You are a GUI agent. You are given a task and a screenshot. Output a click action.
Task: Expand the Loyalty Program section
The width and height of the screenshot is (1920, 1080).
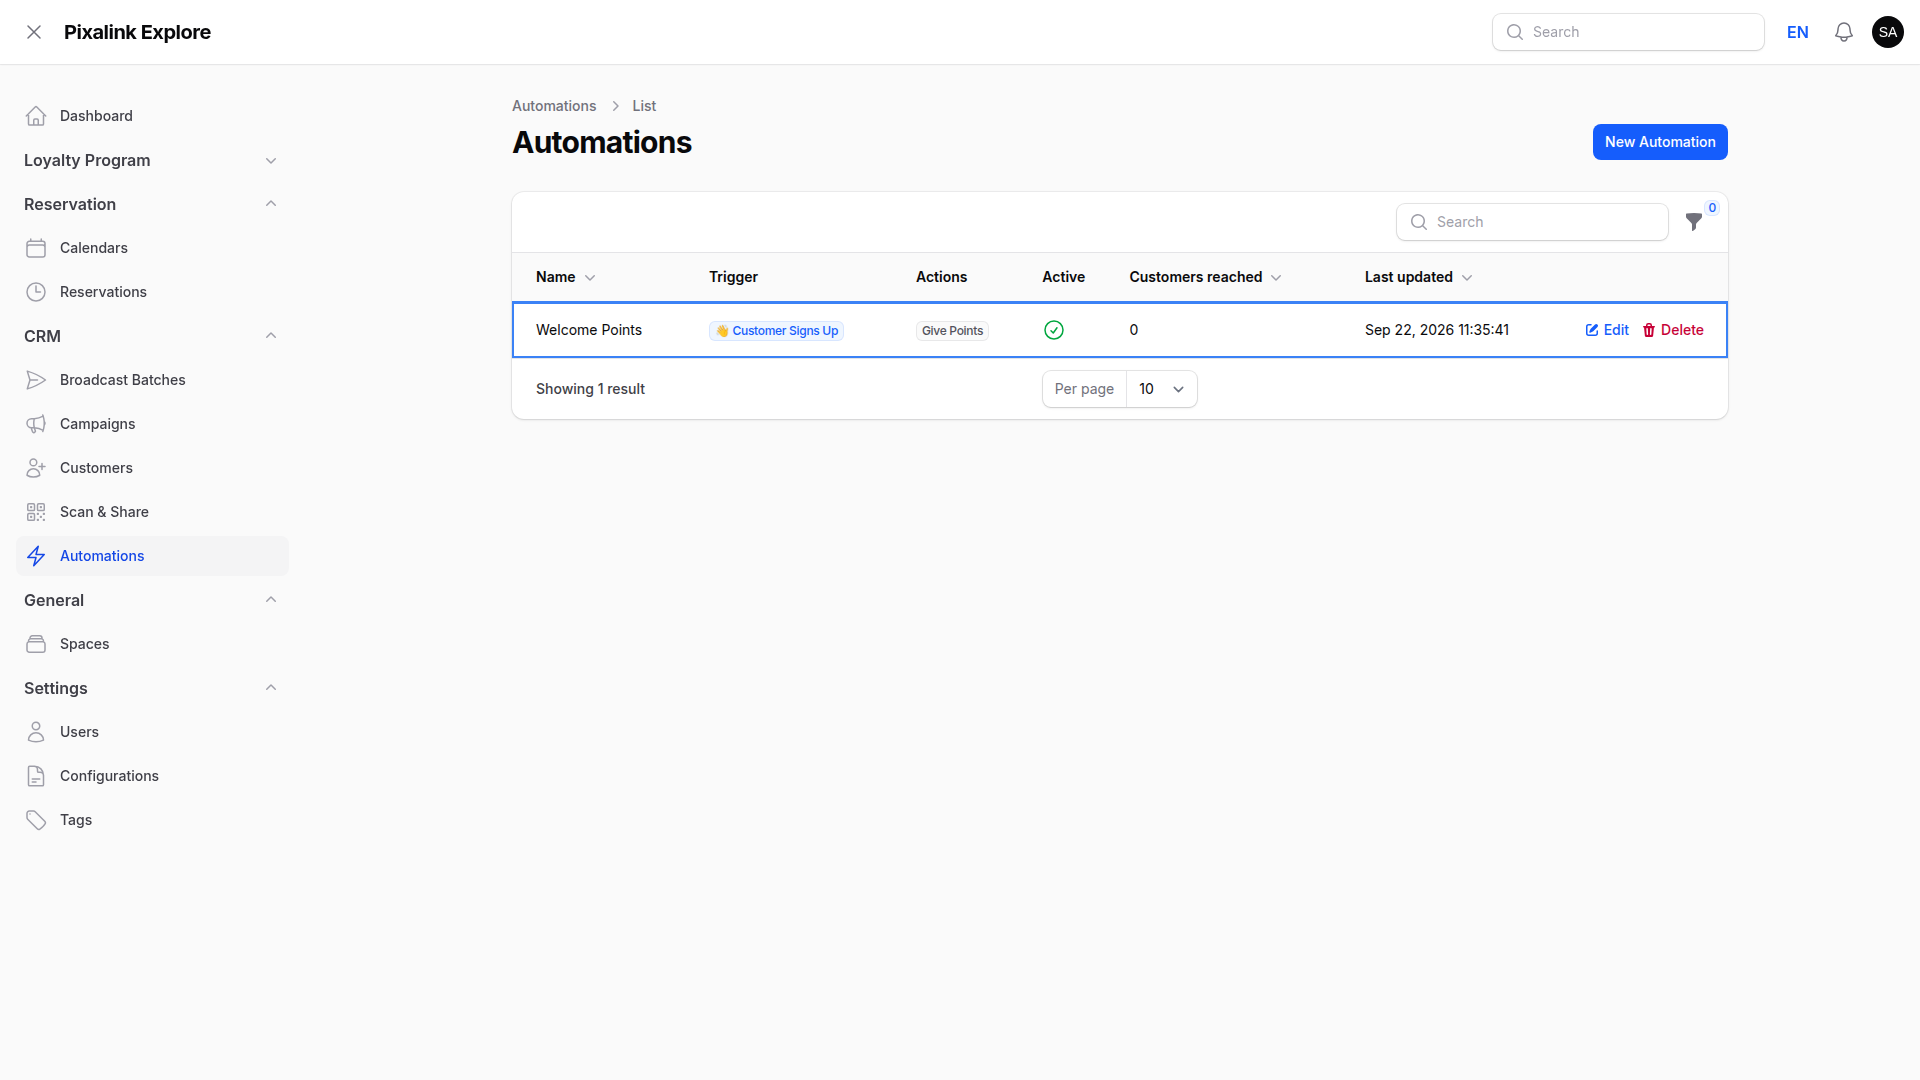tap(152, 160)
